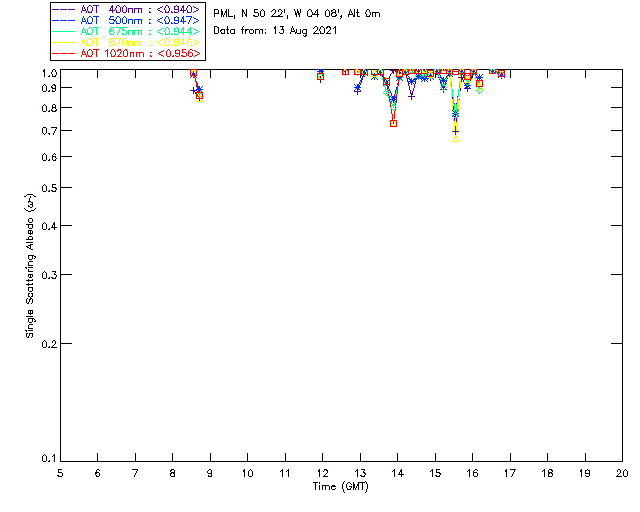Viewport: 640px width, 512px height.
Task: Click the x-axis tick label '10'
Action: click(x=247, y=473)
